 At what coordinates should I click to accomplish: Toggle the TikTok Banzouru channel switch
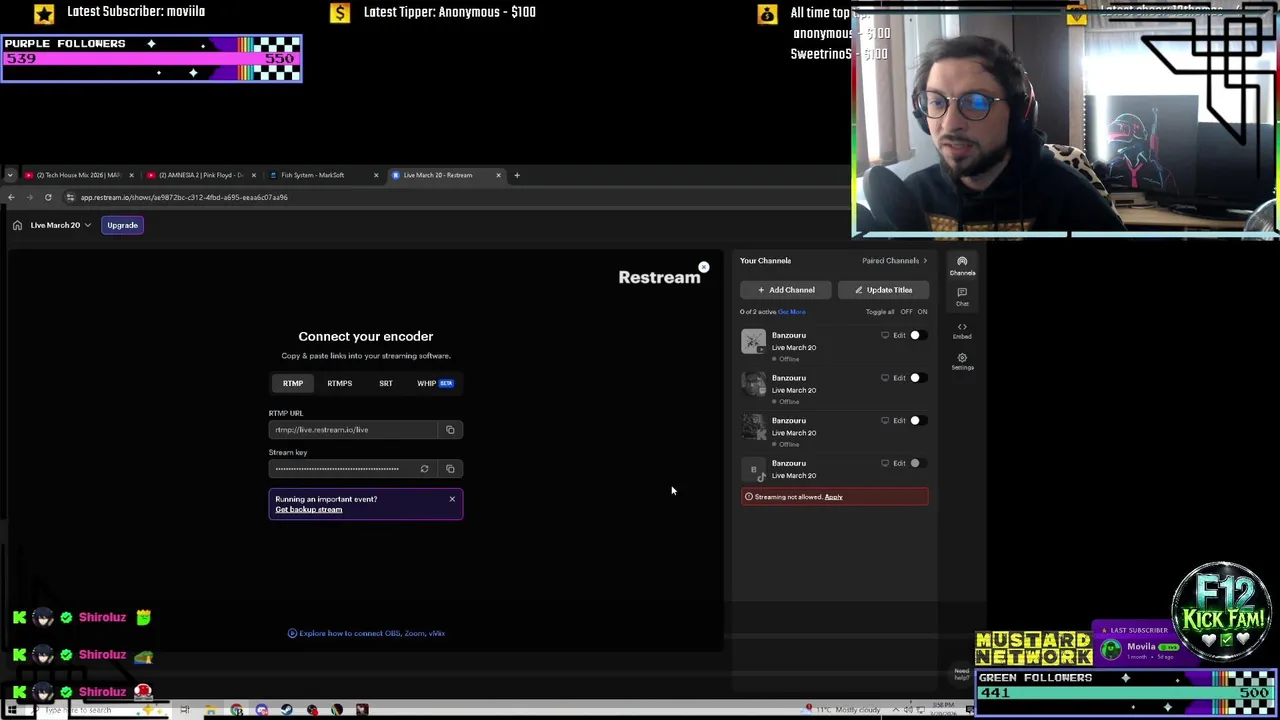pyautogui.click(x=917, y=463)
